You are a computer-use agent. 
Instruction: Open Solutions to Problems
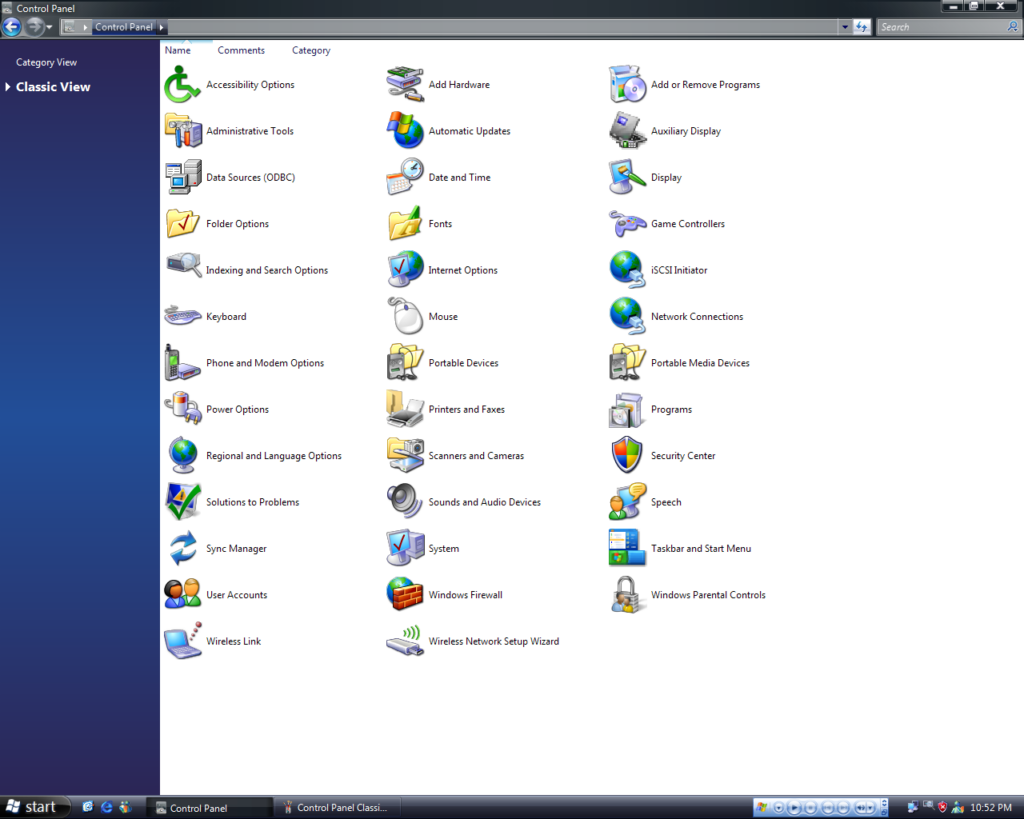(x=232, y=502)
